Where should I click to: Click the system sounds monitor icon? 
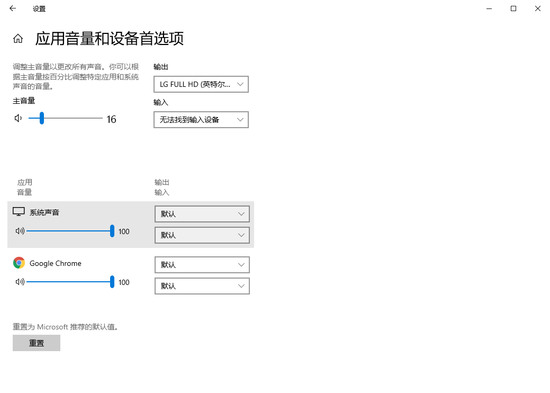[x=19, y=212]
